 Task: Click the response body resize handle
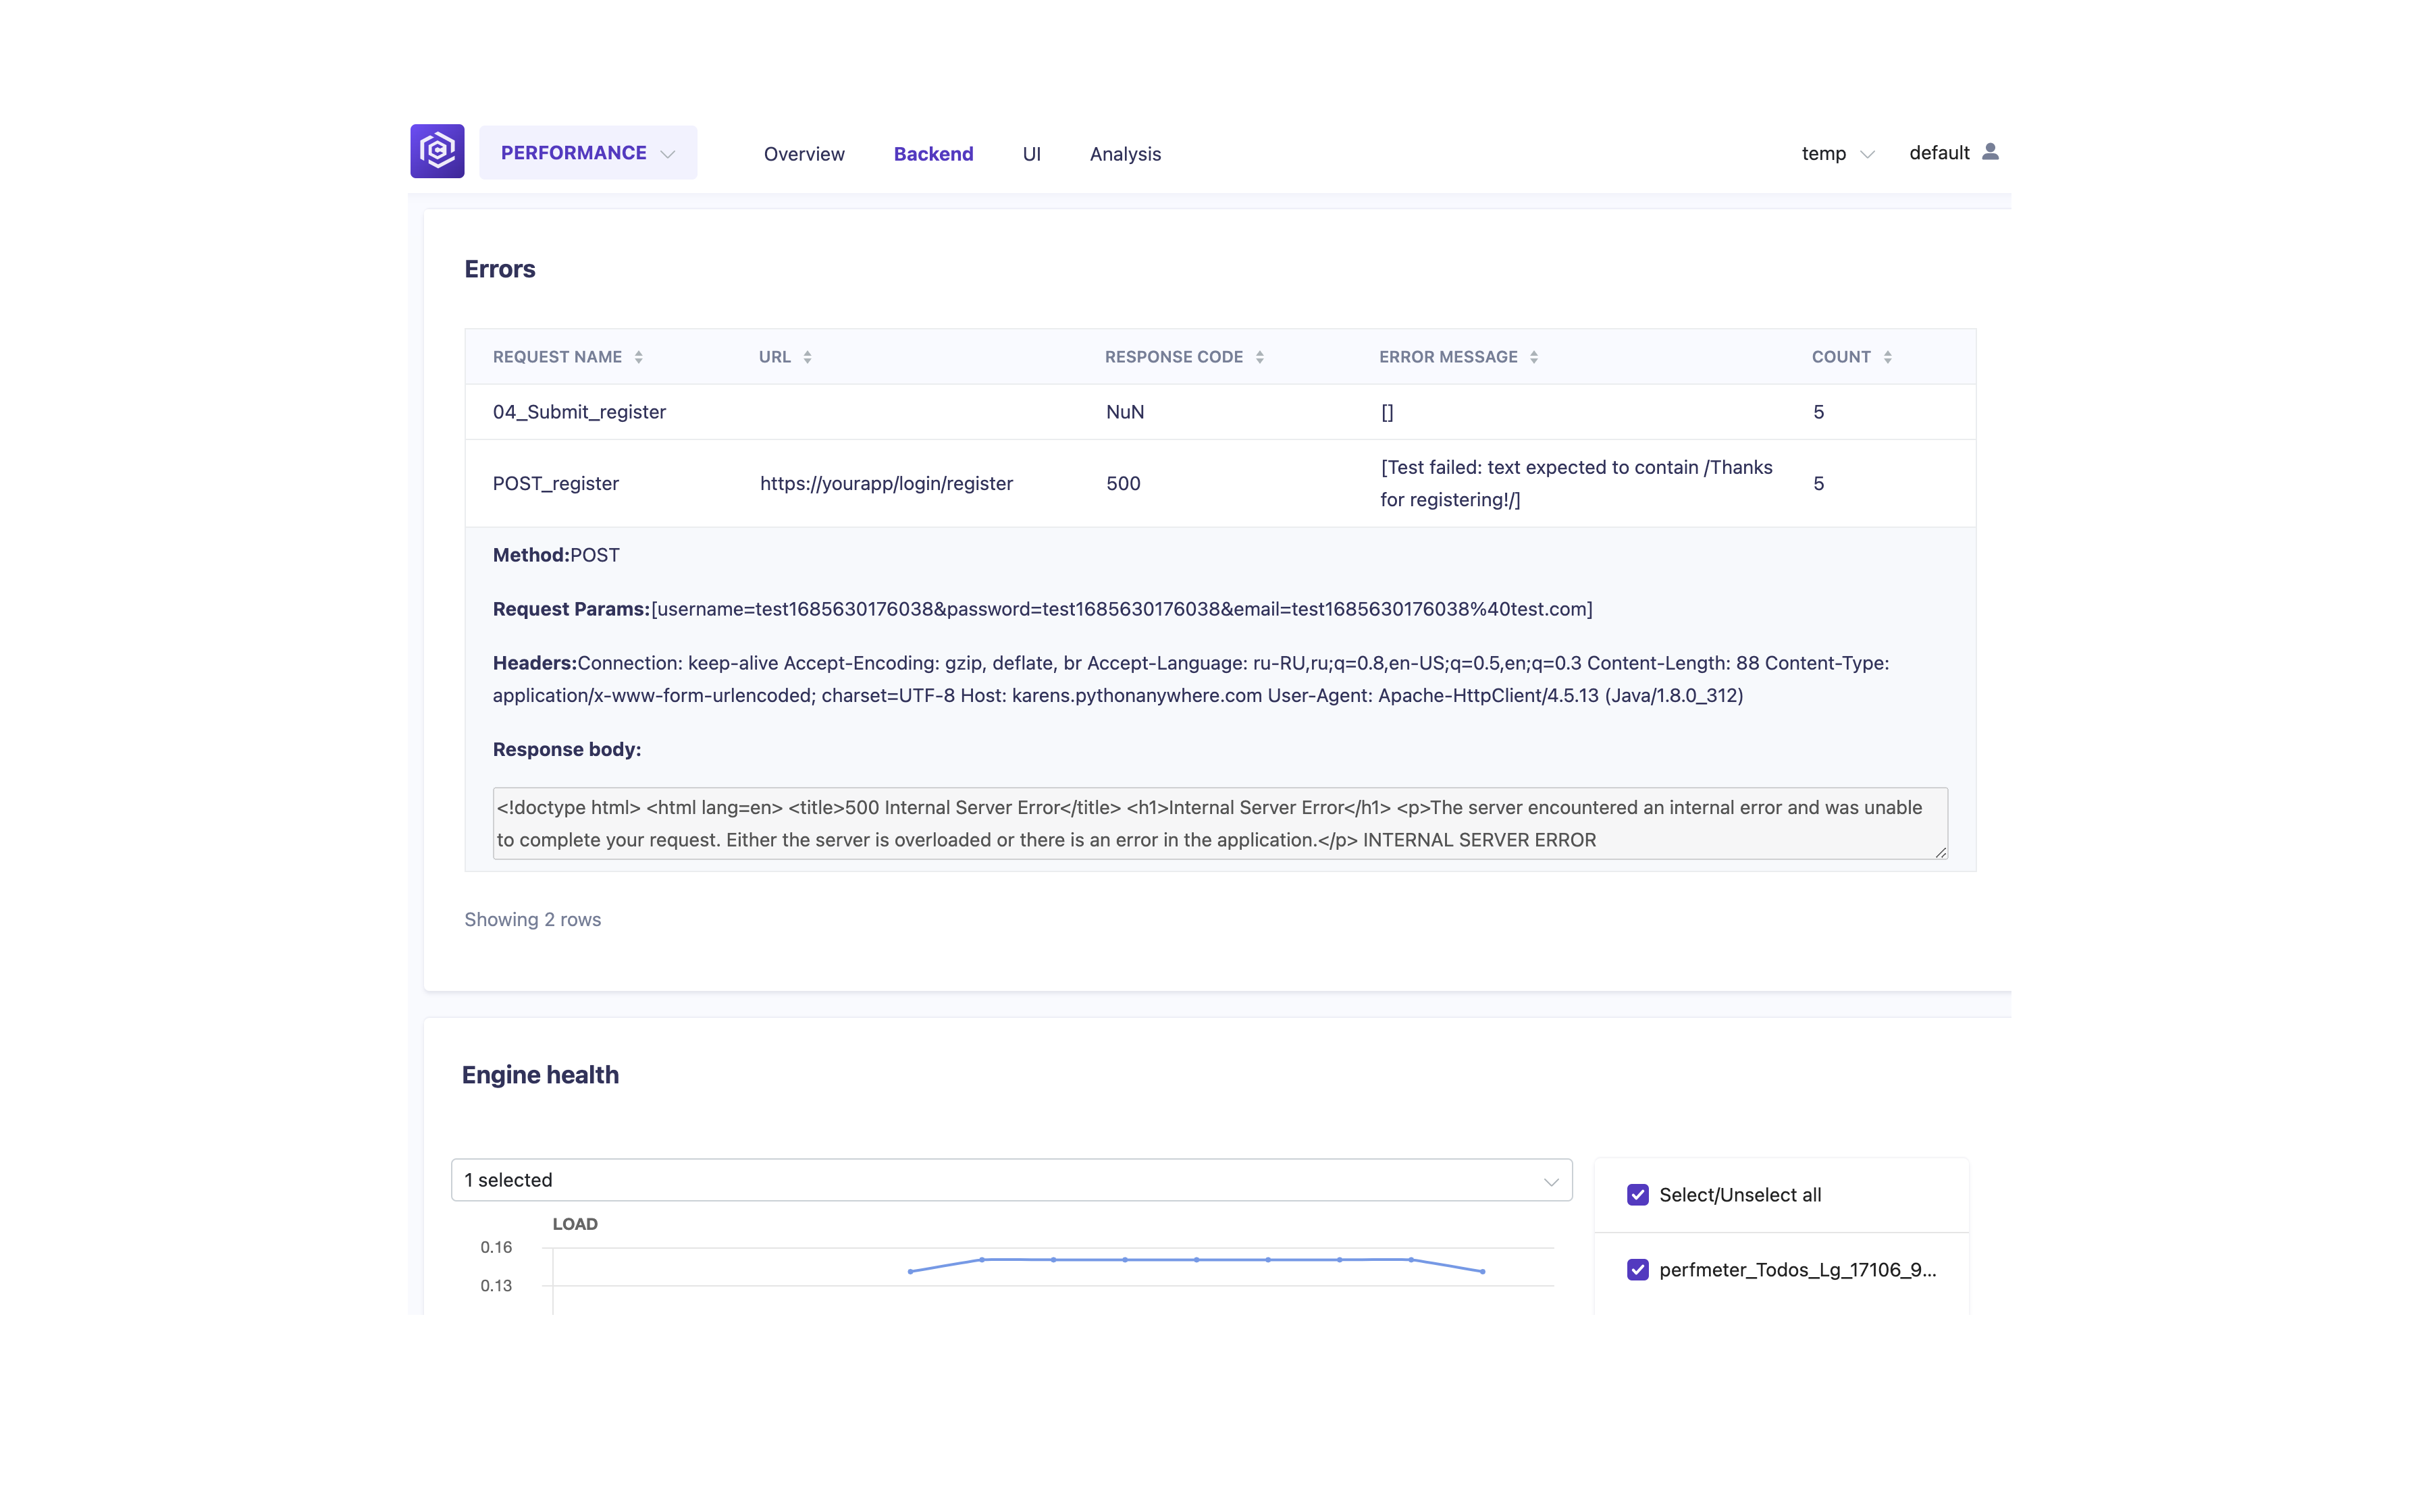click(x=1940, y=852)
